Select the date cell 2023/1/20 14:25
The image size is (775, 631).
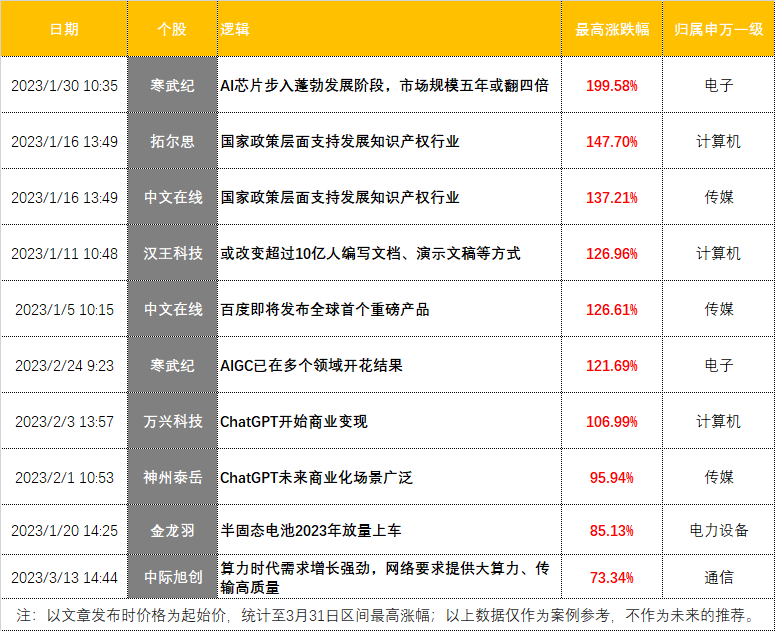click(64, 531)
